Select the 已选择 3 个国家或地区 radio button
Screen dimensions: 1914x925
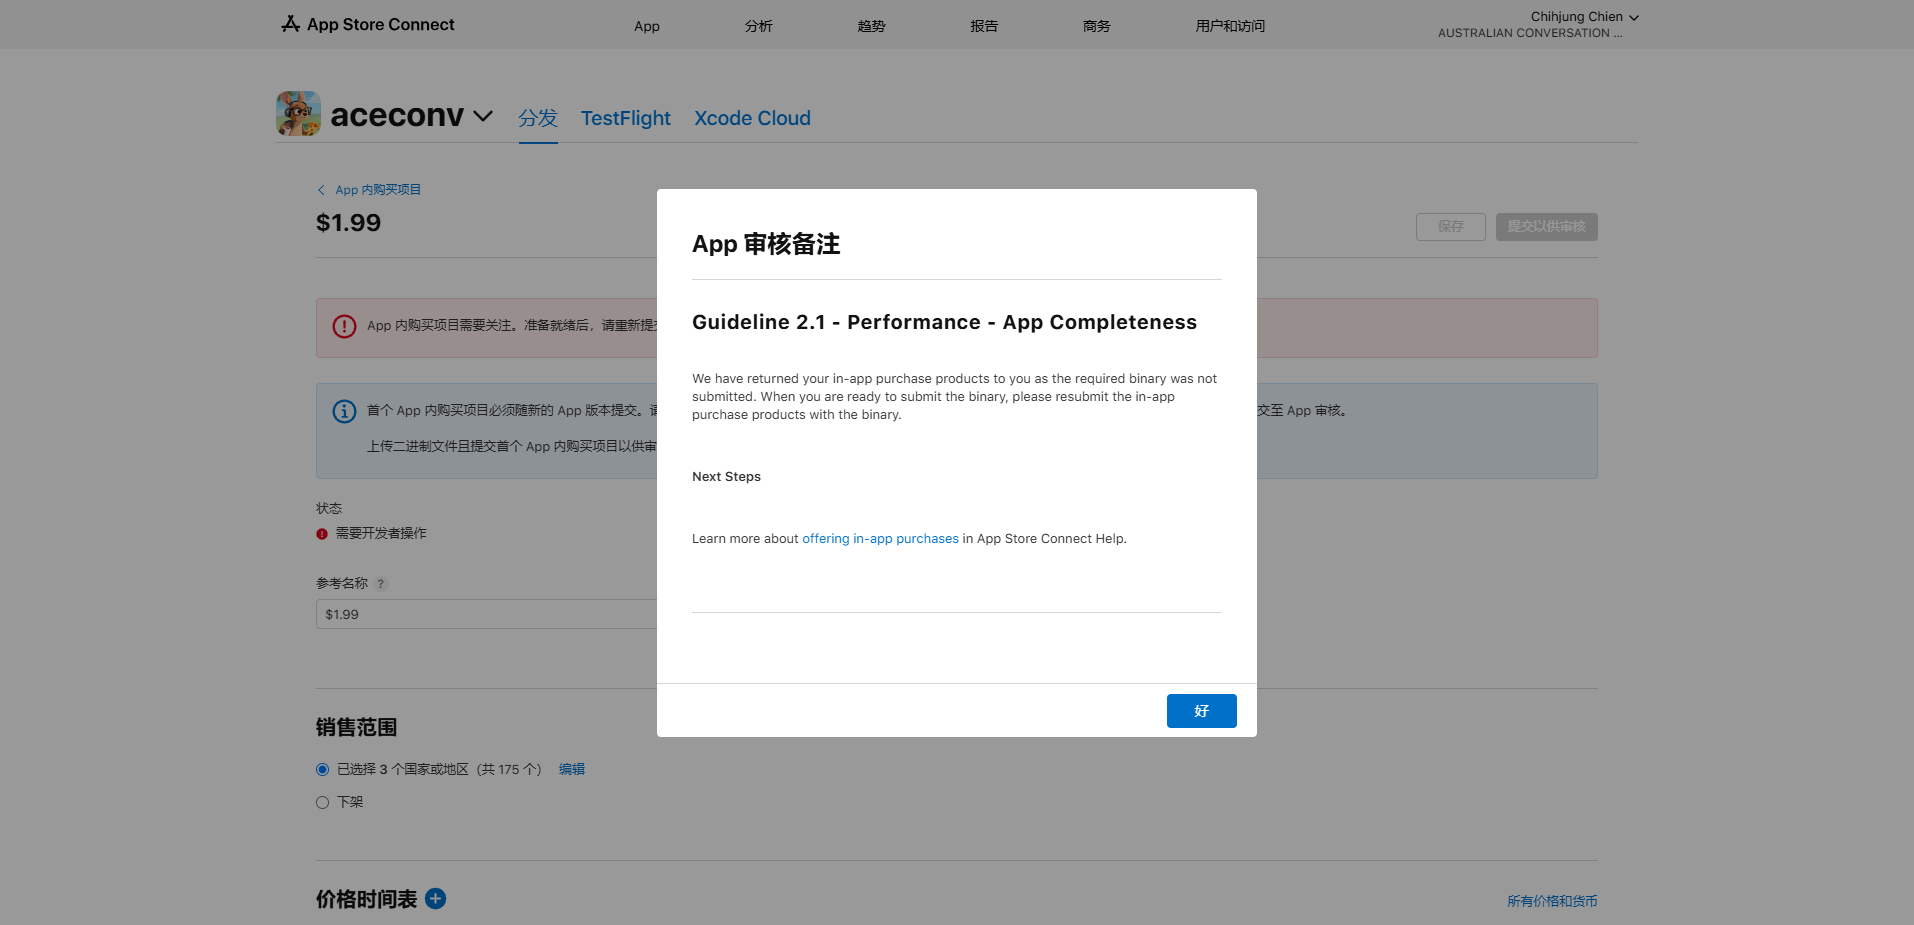click(322, 770)
